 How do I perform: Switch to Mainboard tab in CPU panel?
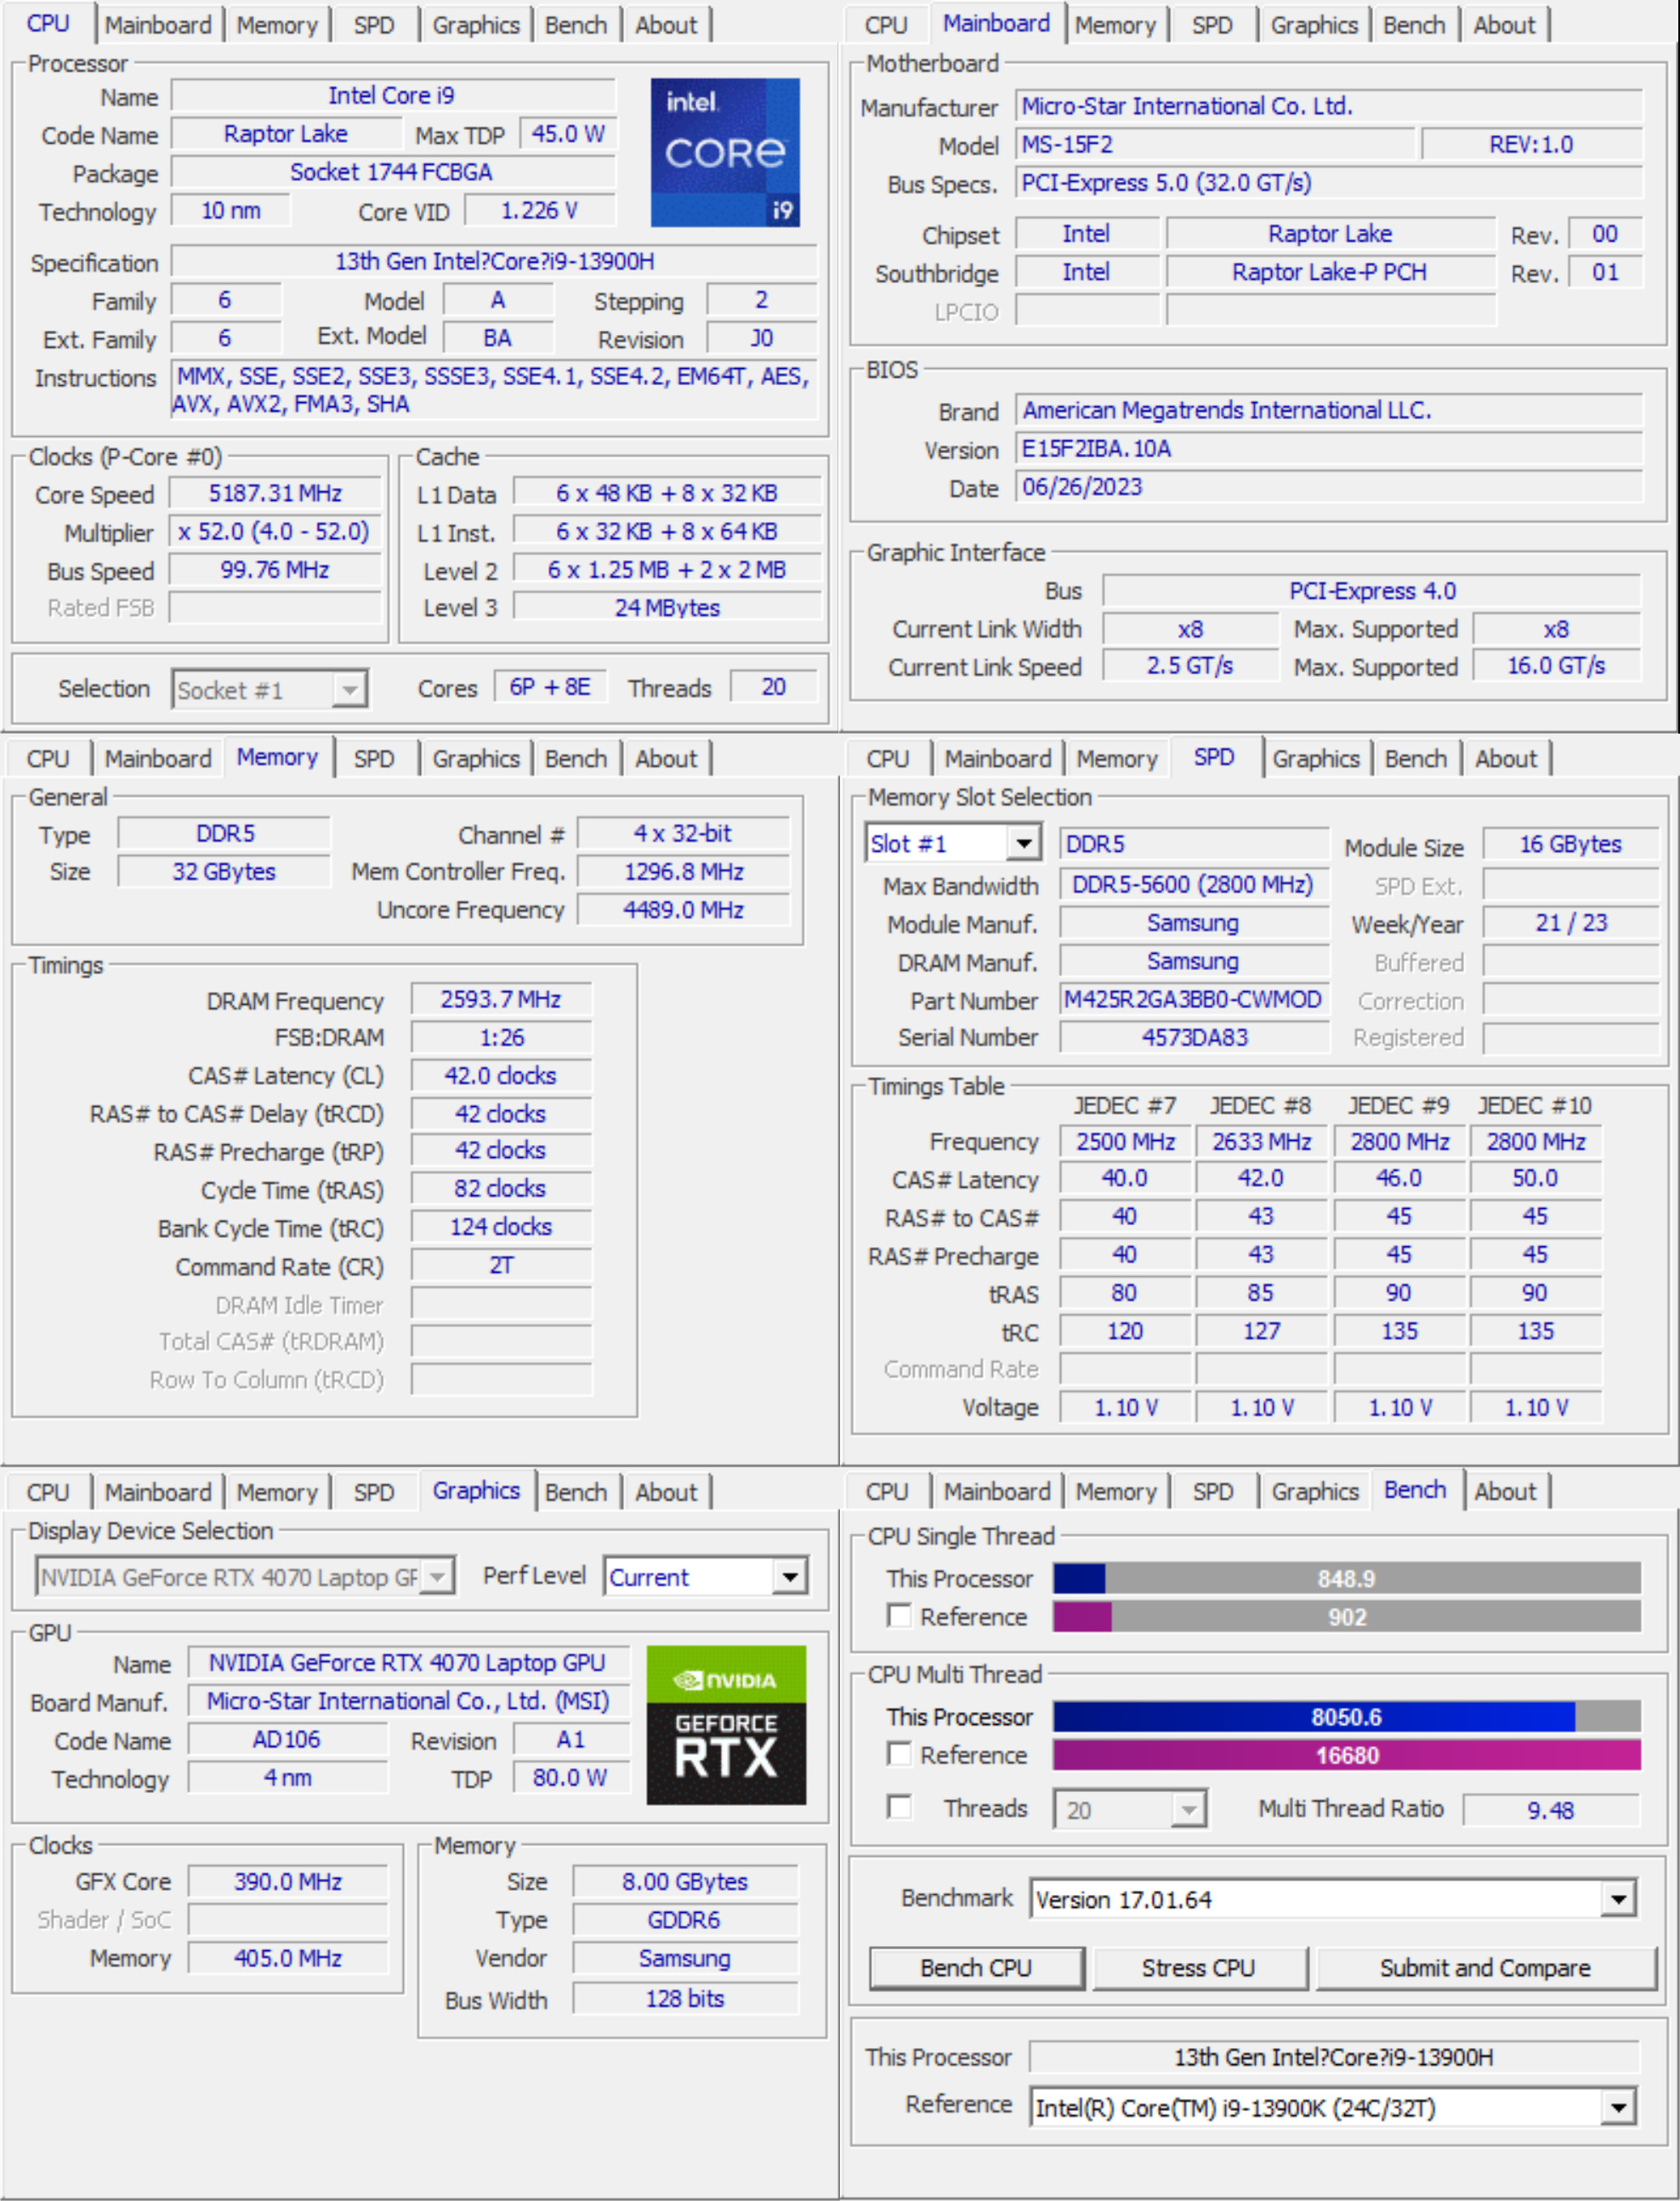158,25
